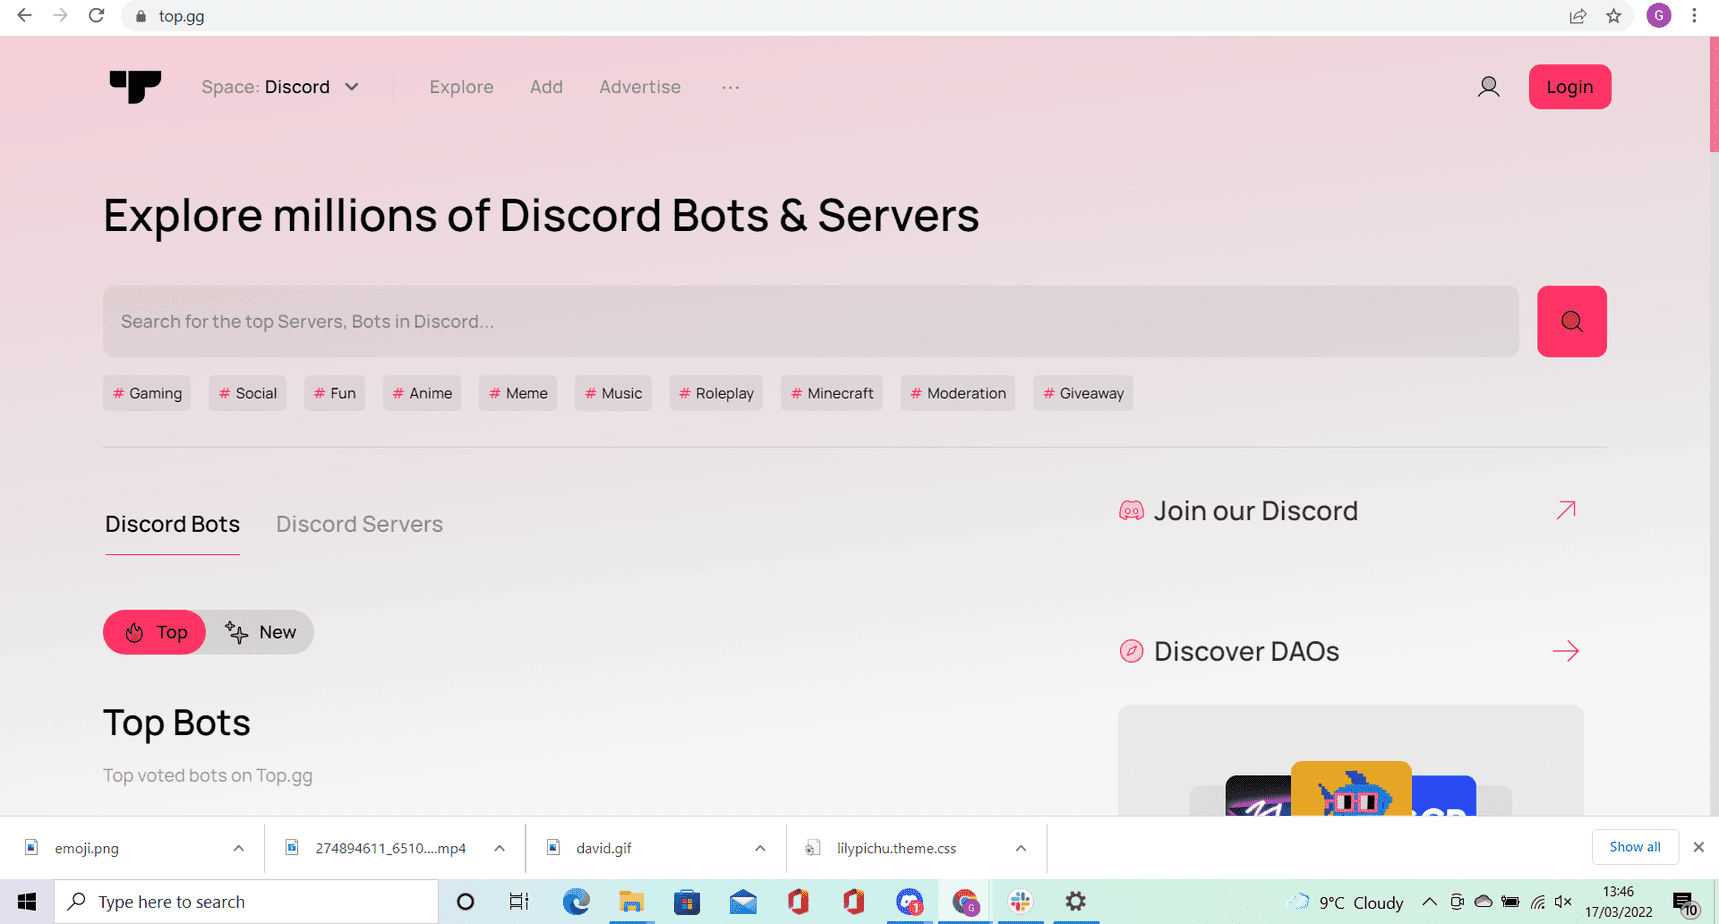The height and width of the screenshot is (924, 1719).
Task: Expand emoji.png download options chevron
Action: (x=238, y=848)
